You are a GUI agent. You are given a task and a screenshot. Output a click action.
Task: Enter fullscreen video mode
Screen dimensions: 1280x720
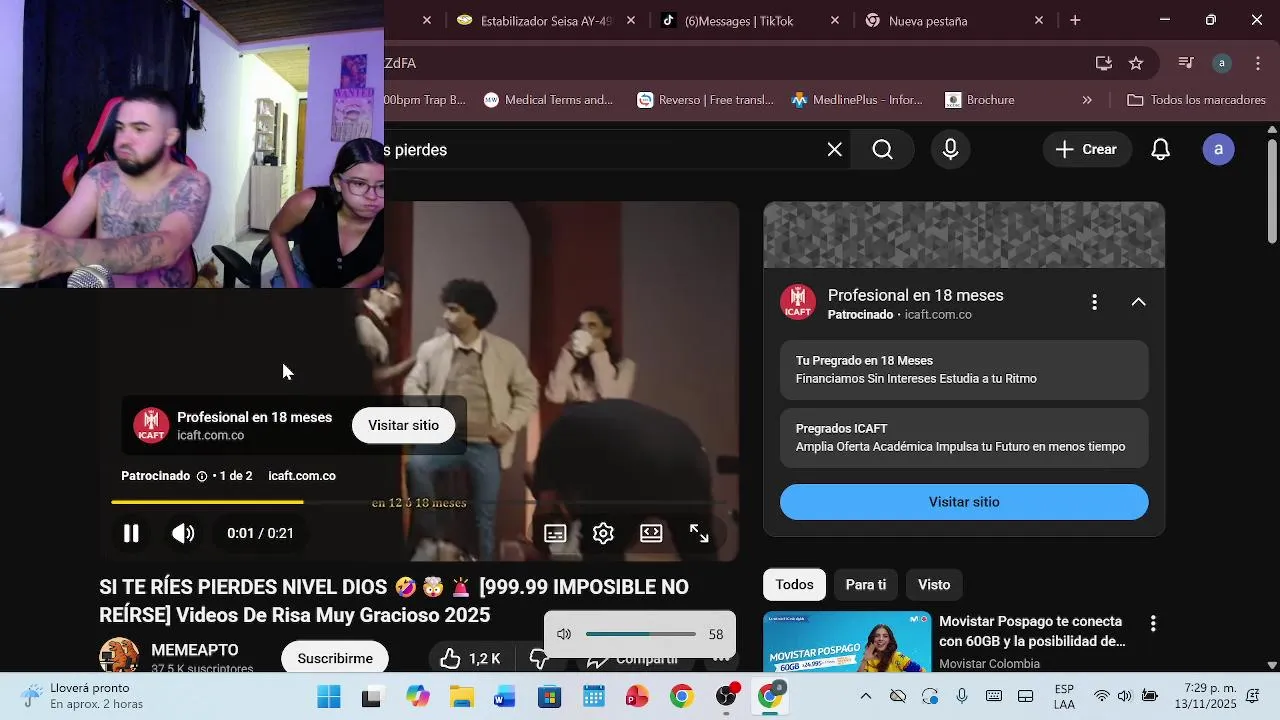point(699,533)
